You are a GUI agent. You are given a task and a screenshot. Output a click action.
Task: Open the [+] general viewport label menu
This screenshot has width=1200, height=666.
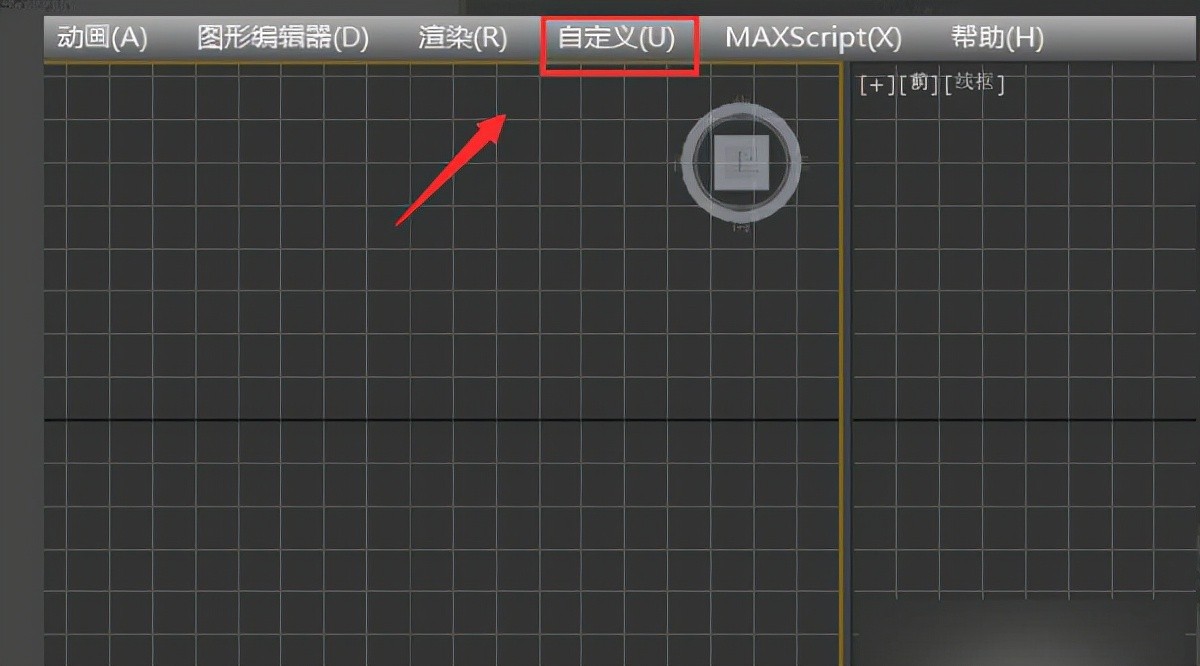click(x=877, y=85)
